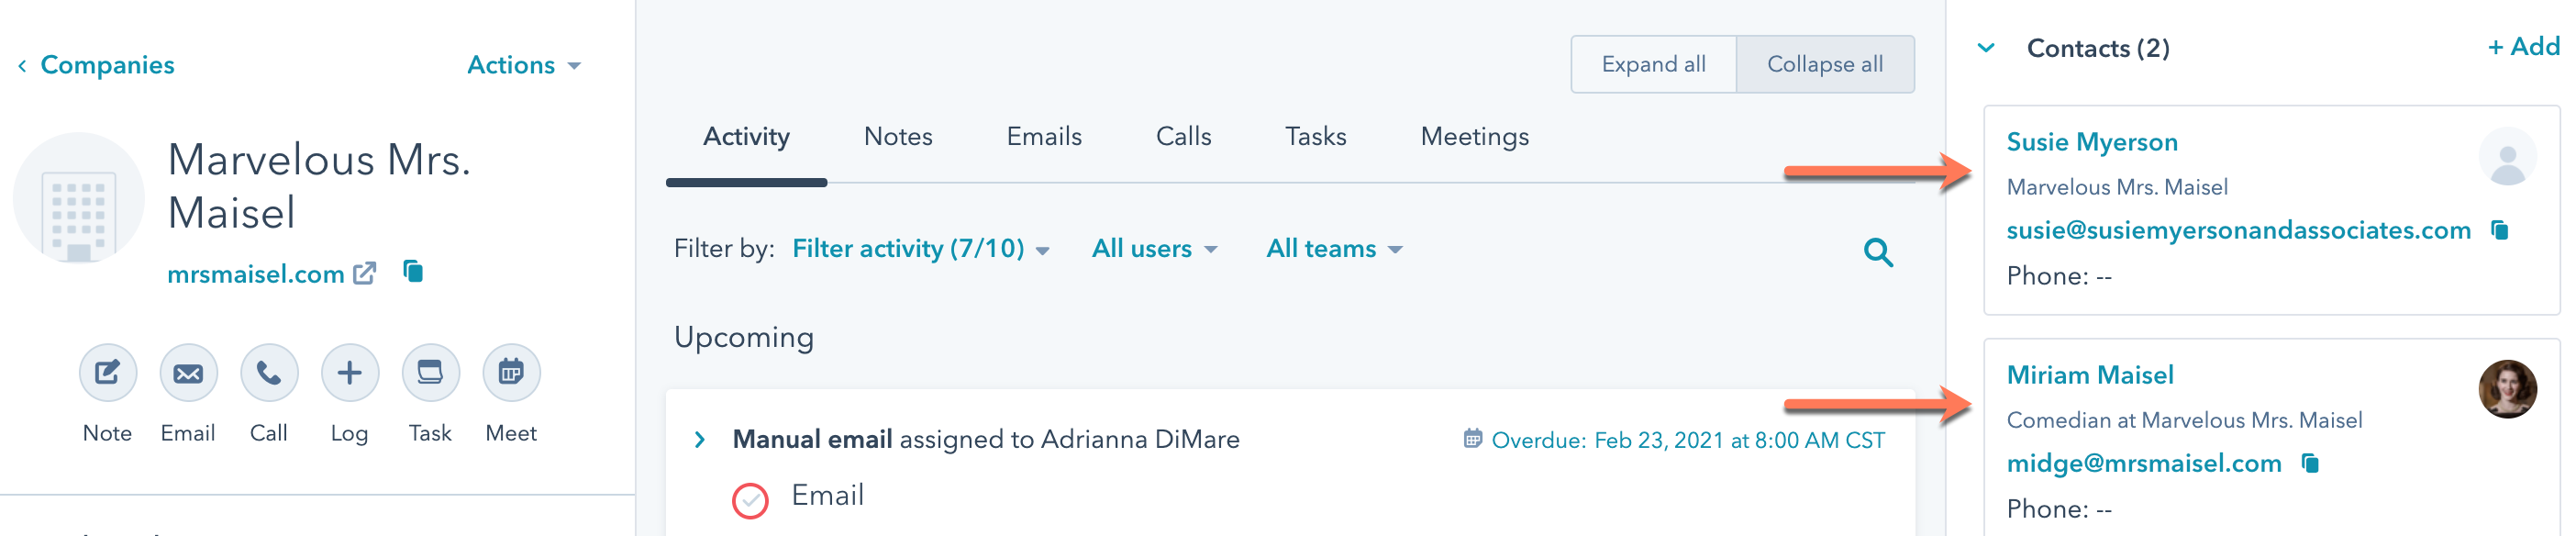Image resolution: width=2576 pixels, height=536 pixels.
Task: Click midge@mrsmaisel.com email link
Action: (x=2144, y=463)
